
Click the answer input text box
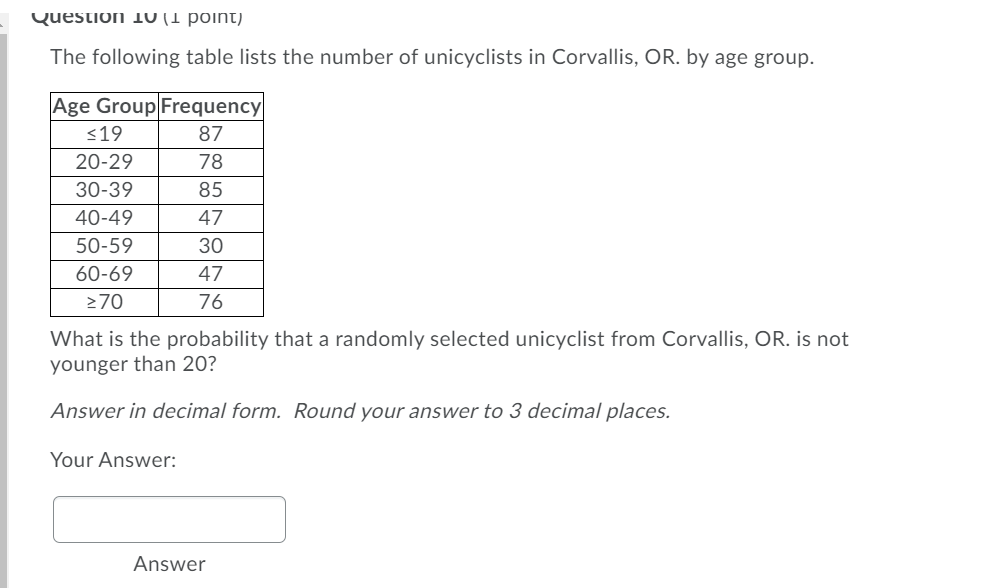pos(169,519)
